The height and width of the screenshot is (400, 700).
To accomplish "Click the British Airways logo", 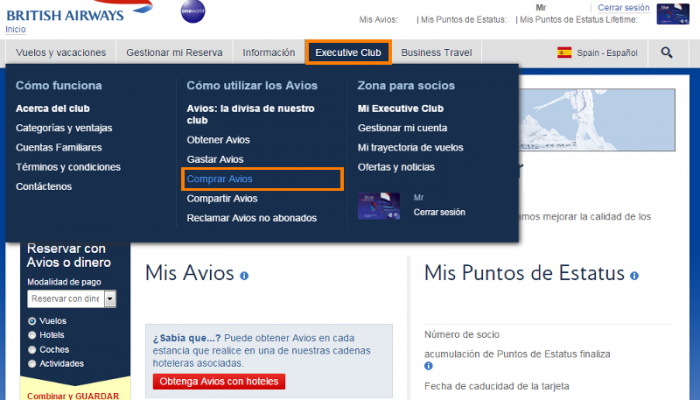I will [x=79, y=12].
